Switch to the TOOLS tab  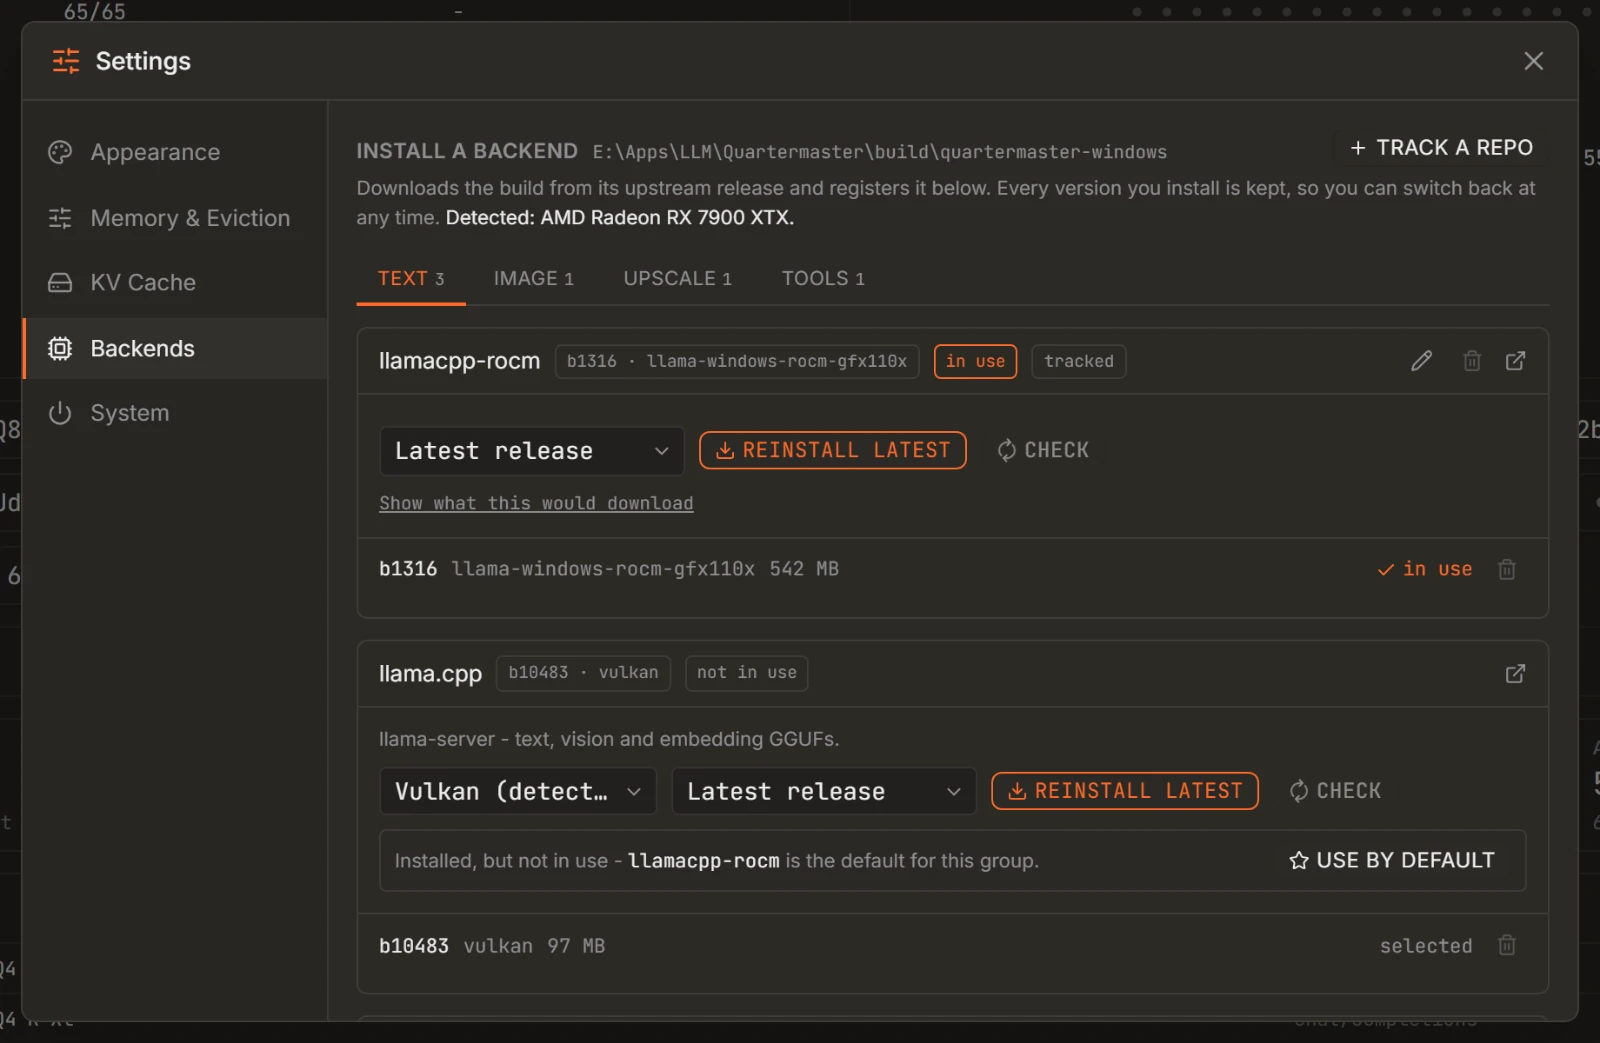pyautogui.click(x=823, y=279)
